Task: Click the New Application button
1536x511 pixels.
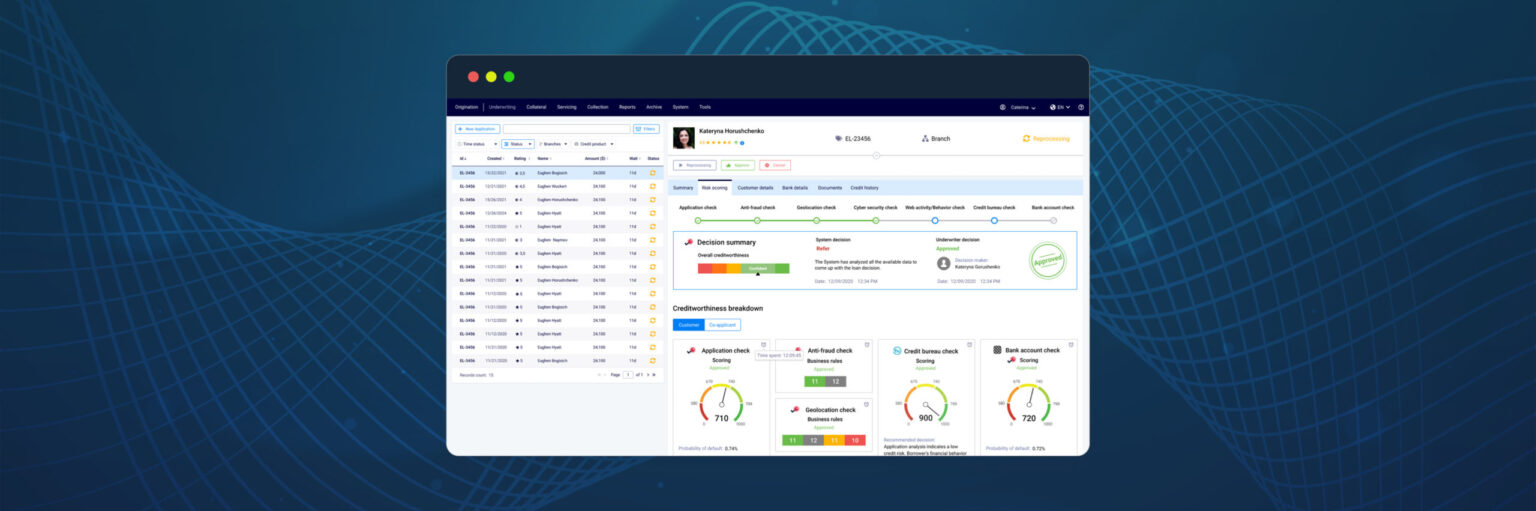Action: click(478, 129)
